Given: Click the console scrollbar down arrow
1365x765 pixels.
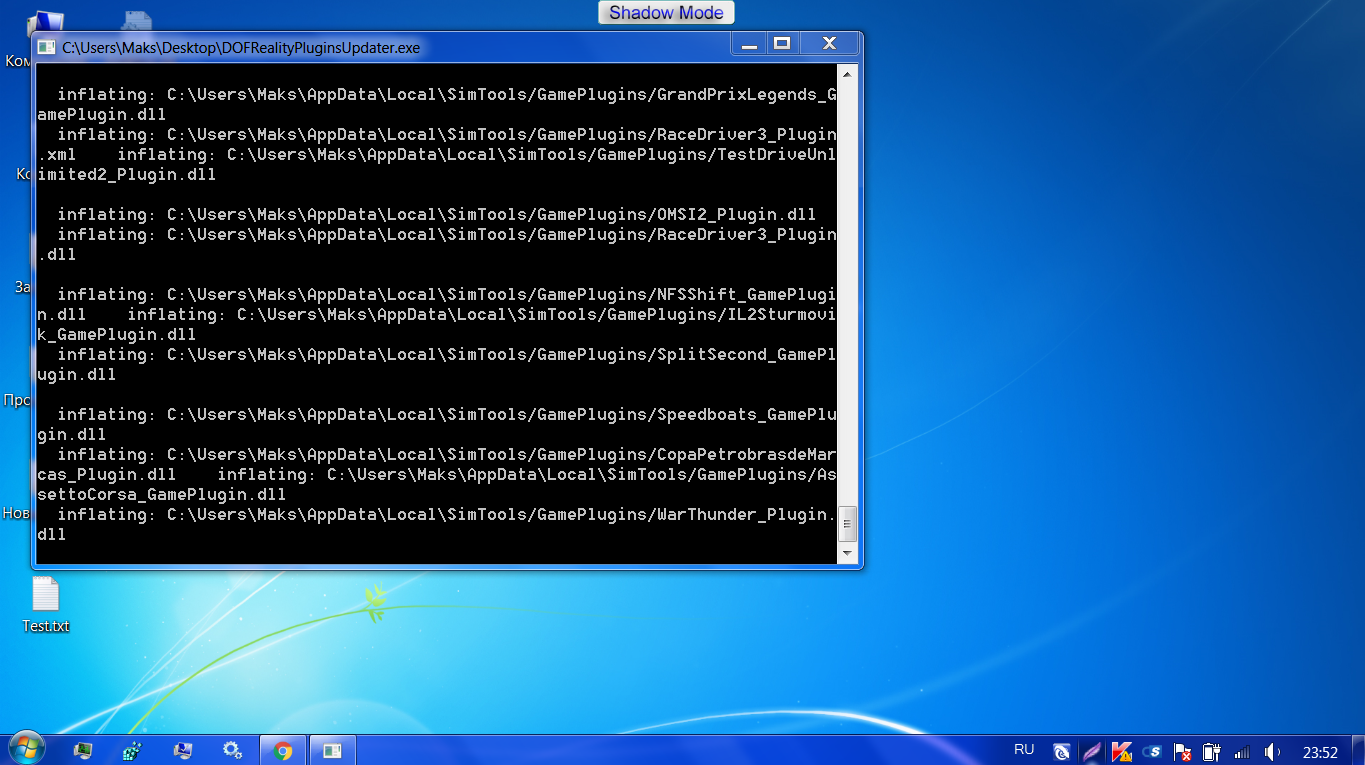Looking at the screenshot, I should tap(847, 552).
